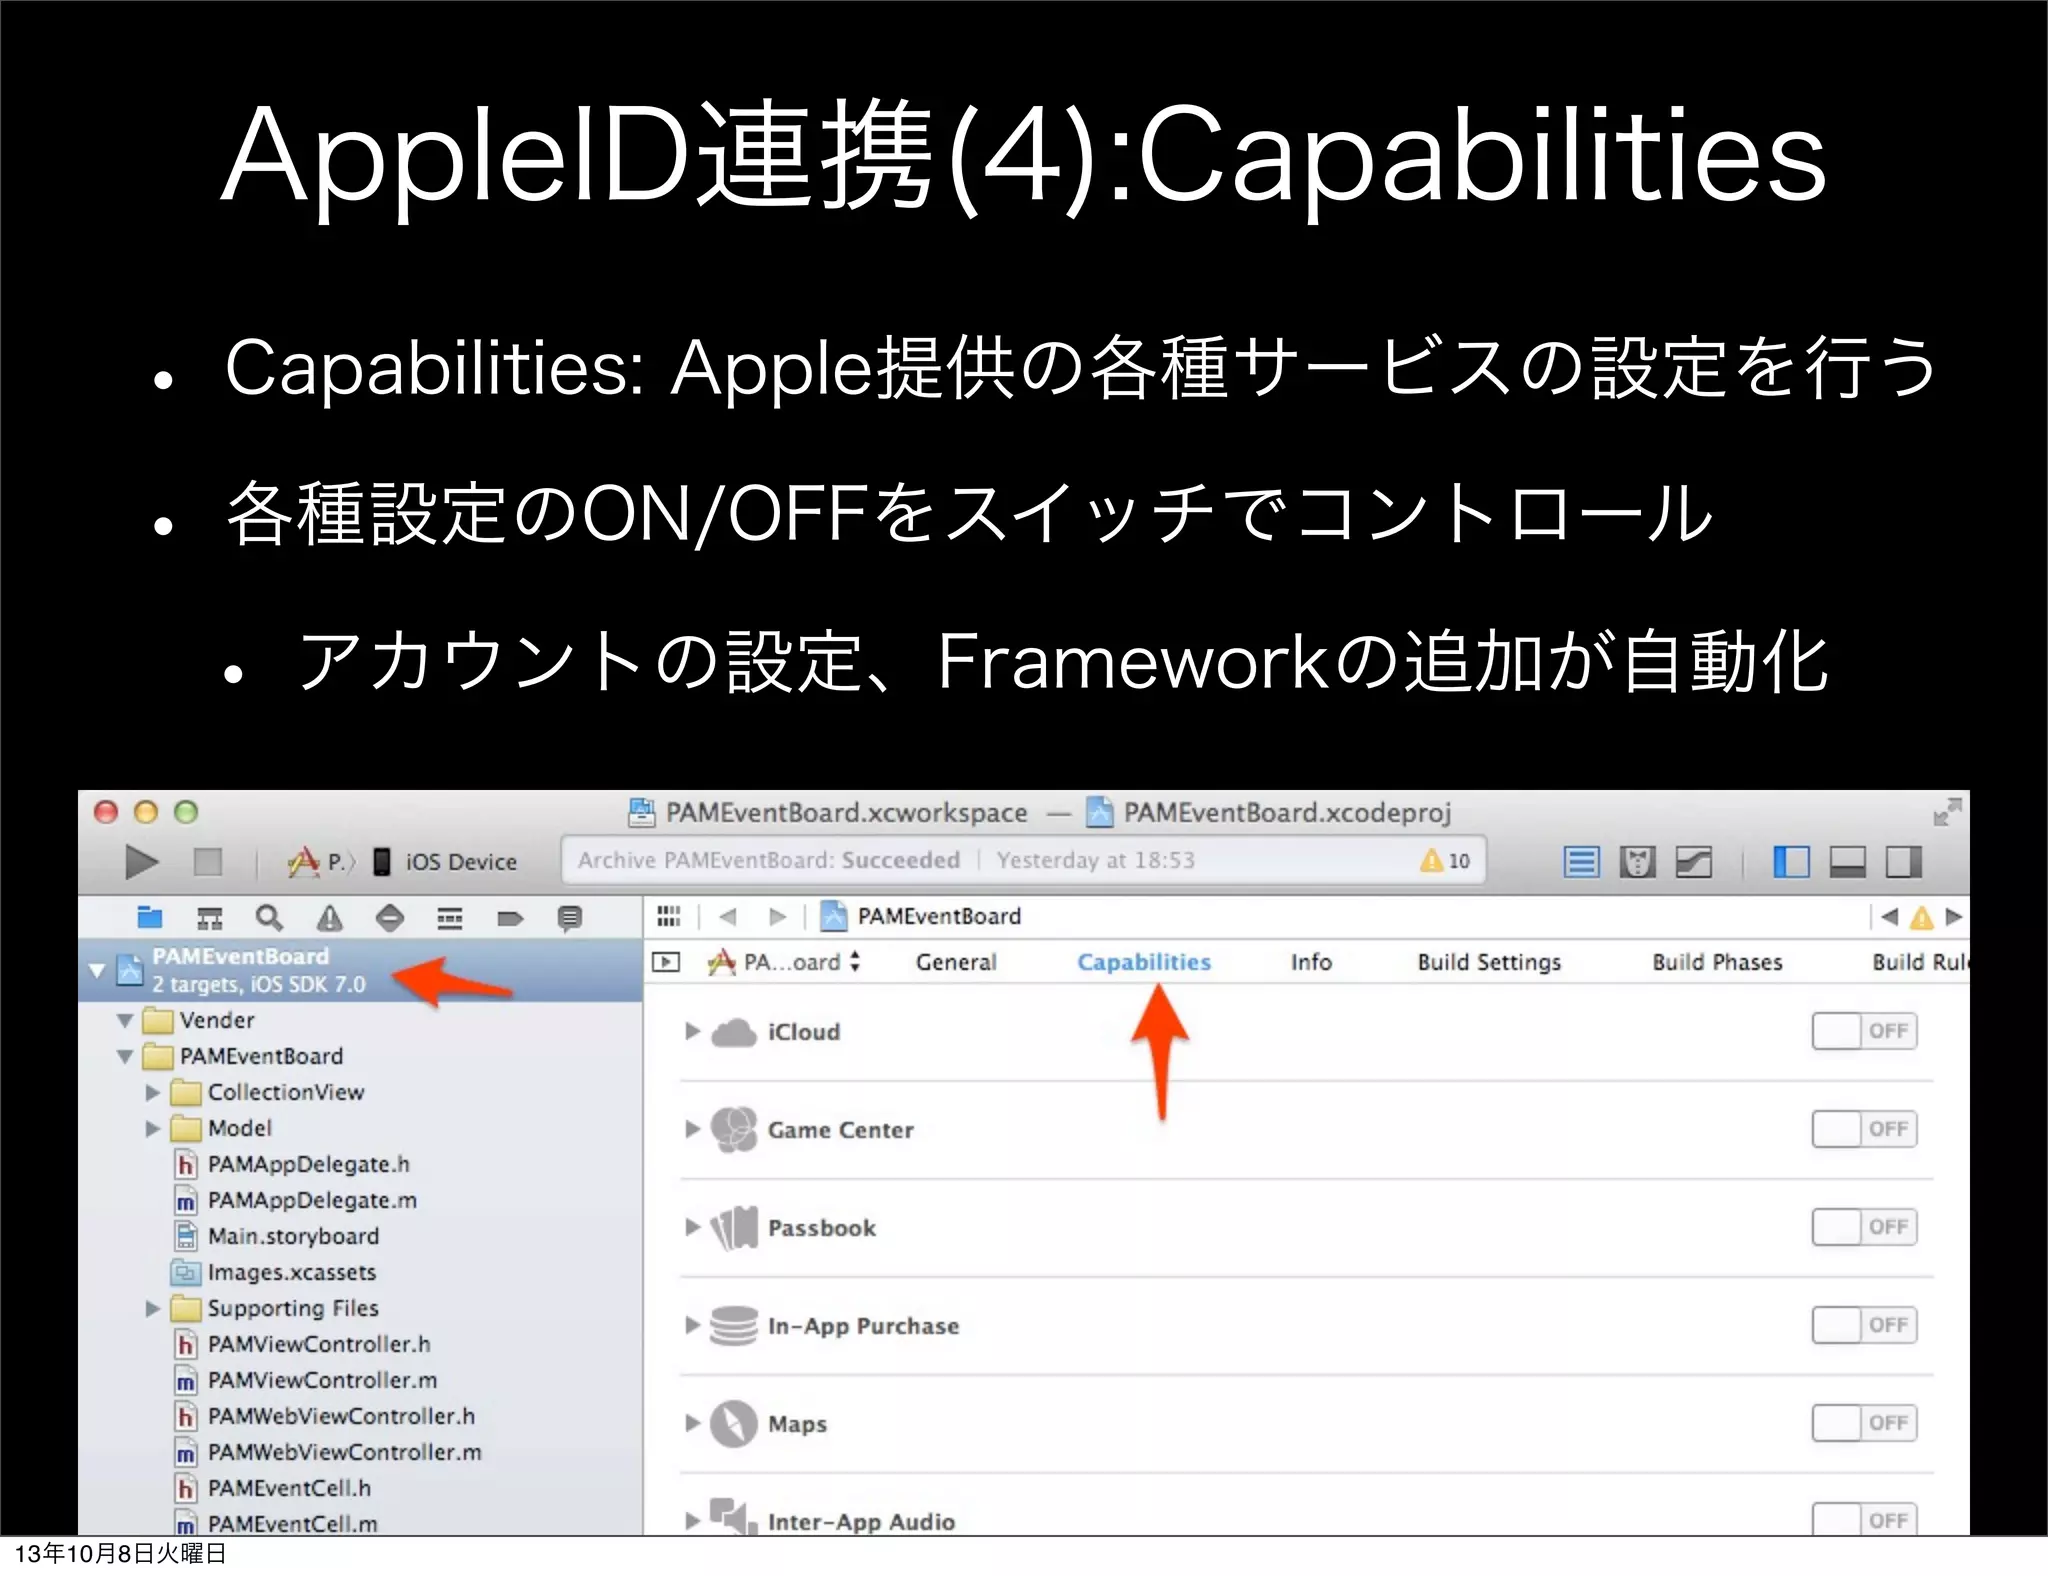Click PAMEventBoard in the jump bar
Viewport: 2048px width, 1576px height.
[920, 916]
